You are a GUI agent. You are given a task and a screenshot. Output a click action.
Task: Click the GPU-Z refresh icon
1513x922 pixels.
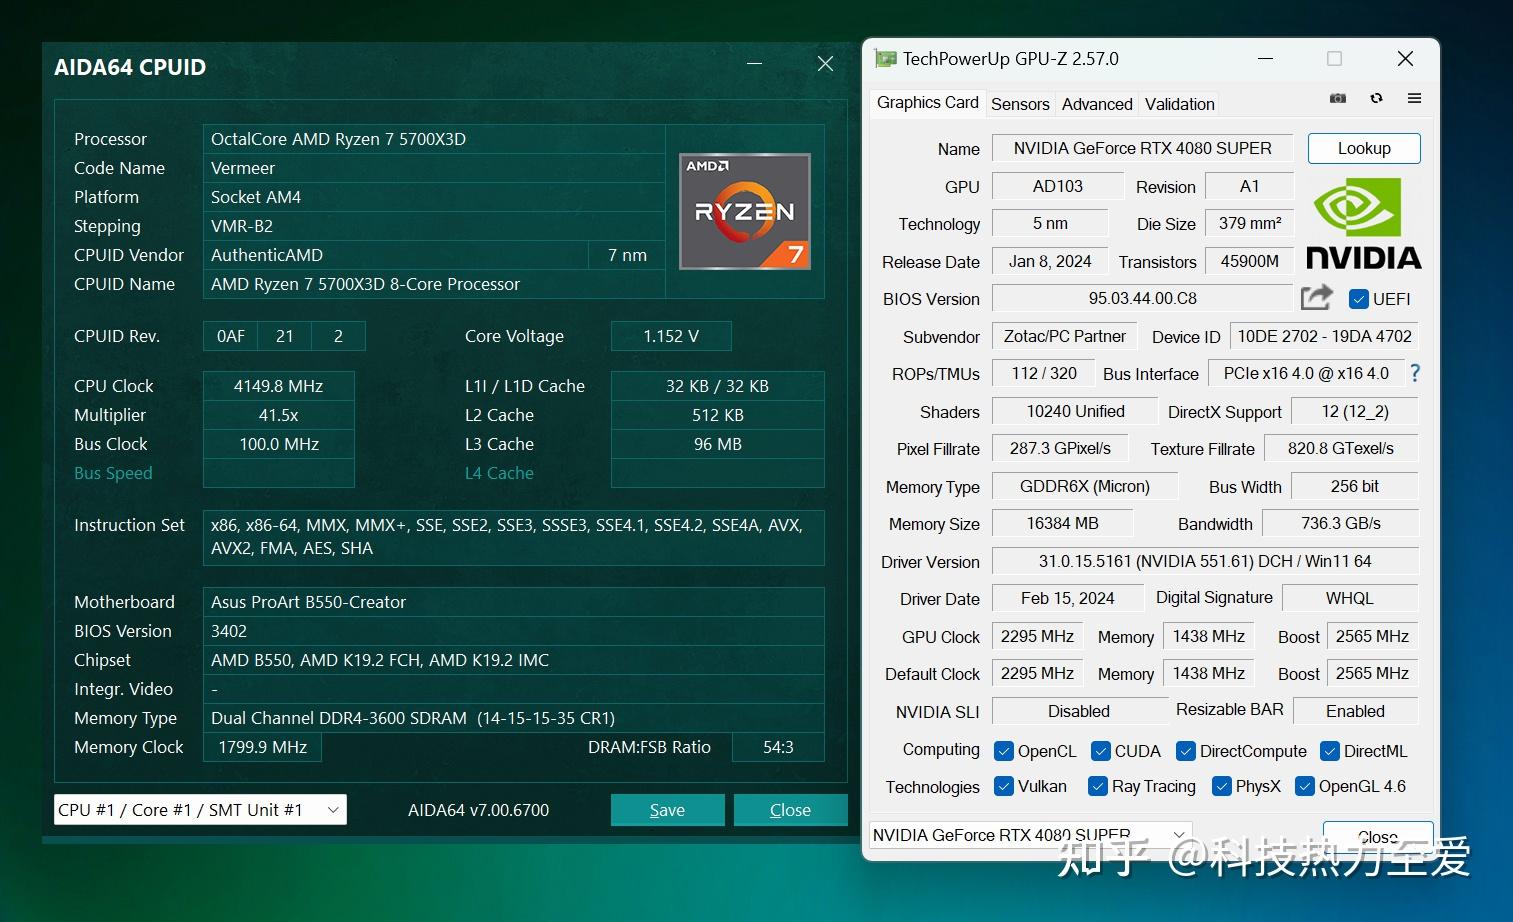(x=1376, y=98)
